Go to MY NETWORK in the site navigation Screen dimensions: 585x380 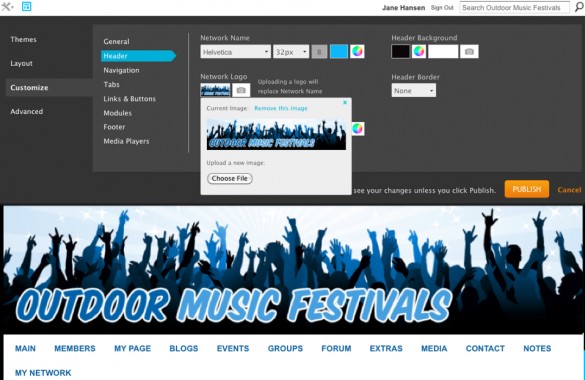(x=43, y=373)
